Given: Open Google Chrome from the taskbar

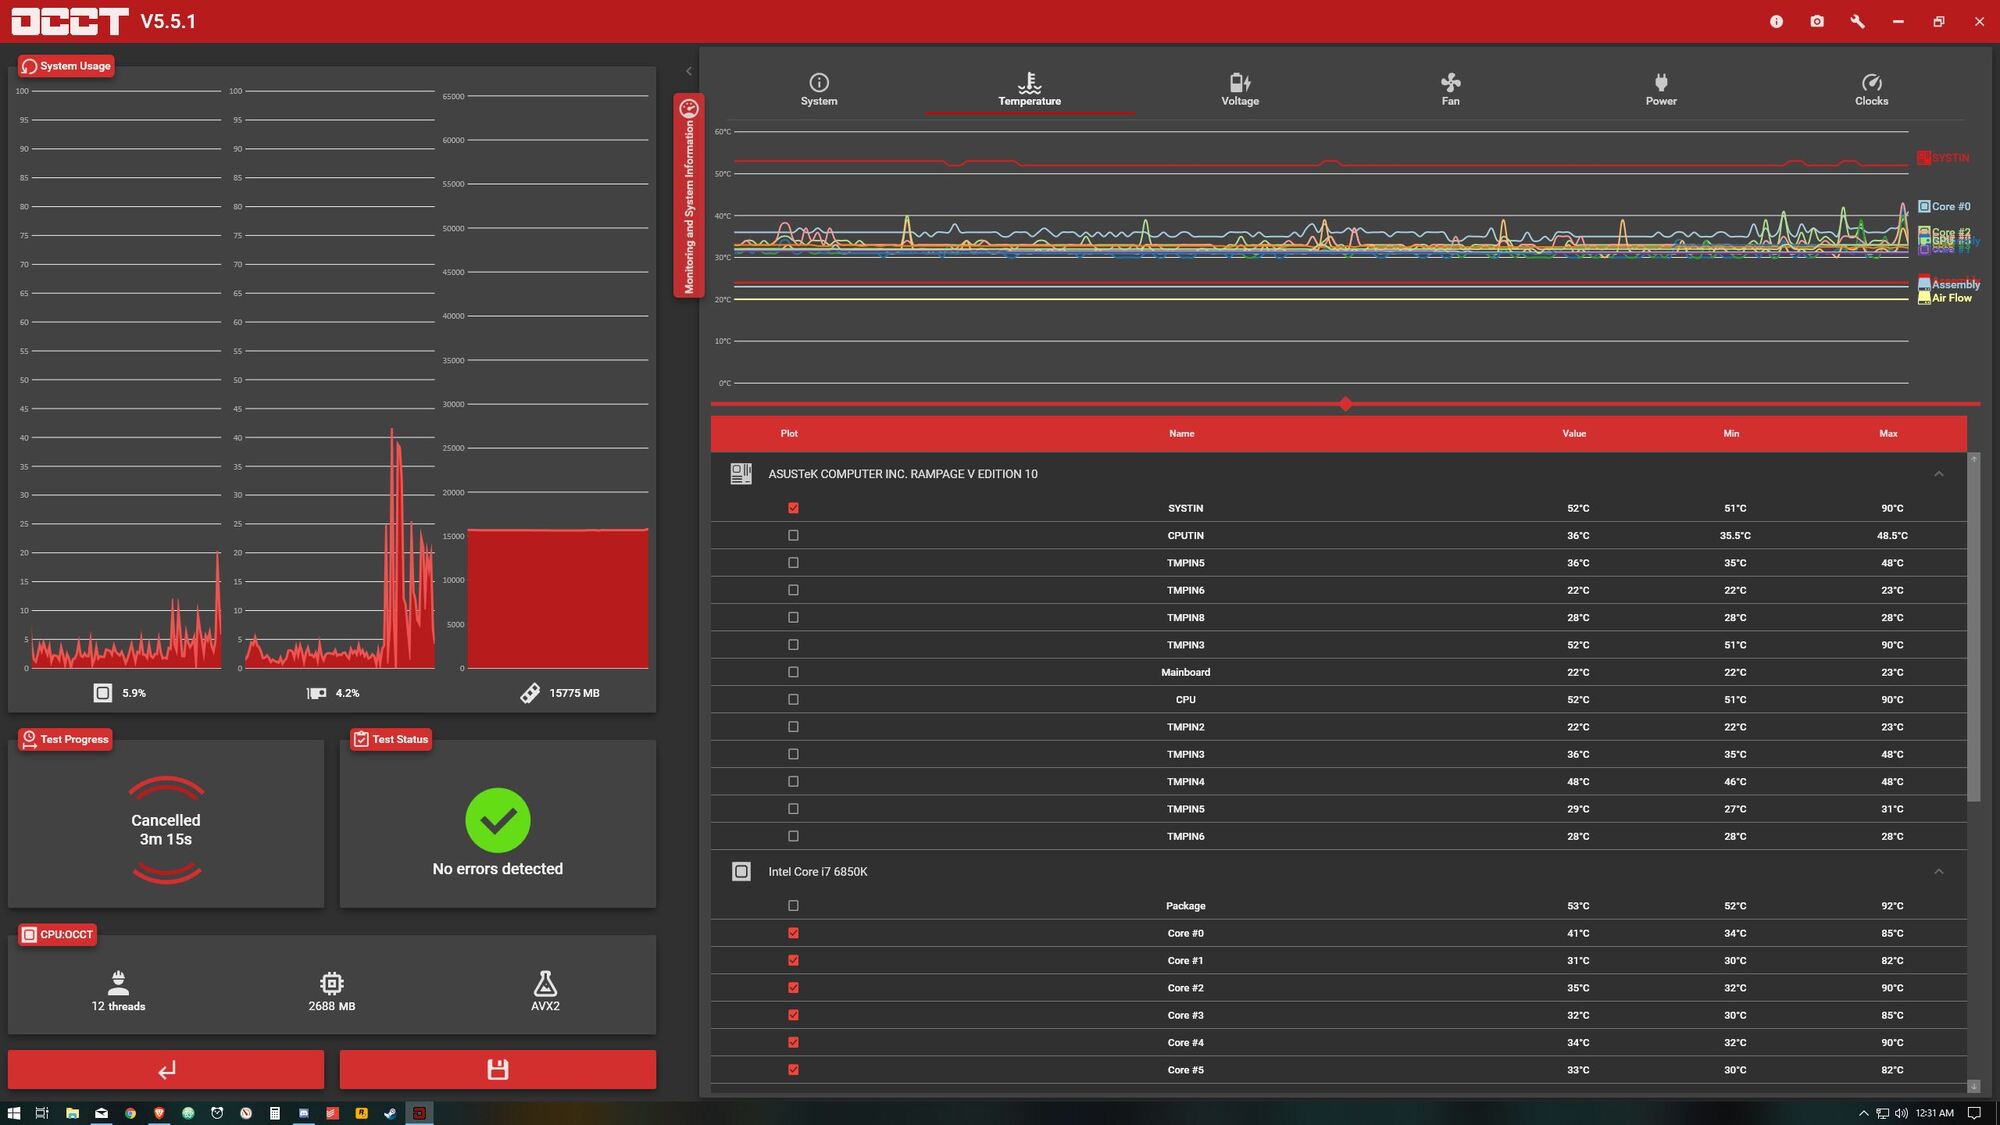Looking at the screenshot, I should pos(130,1113).
